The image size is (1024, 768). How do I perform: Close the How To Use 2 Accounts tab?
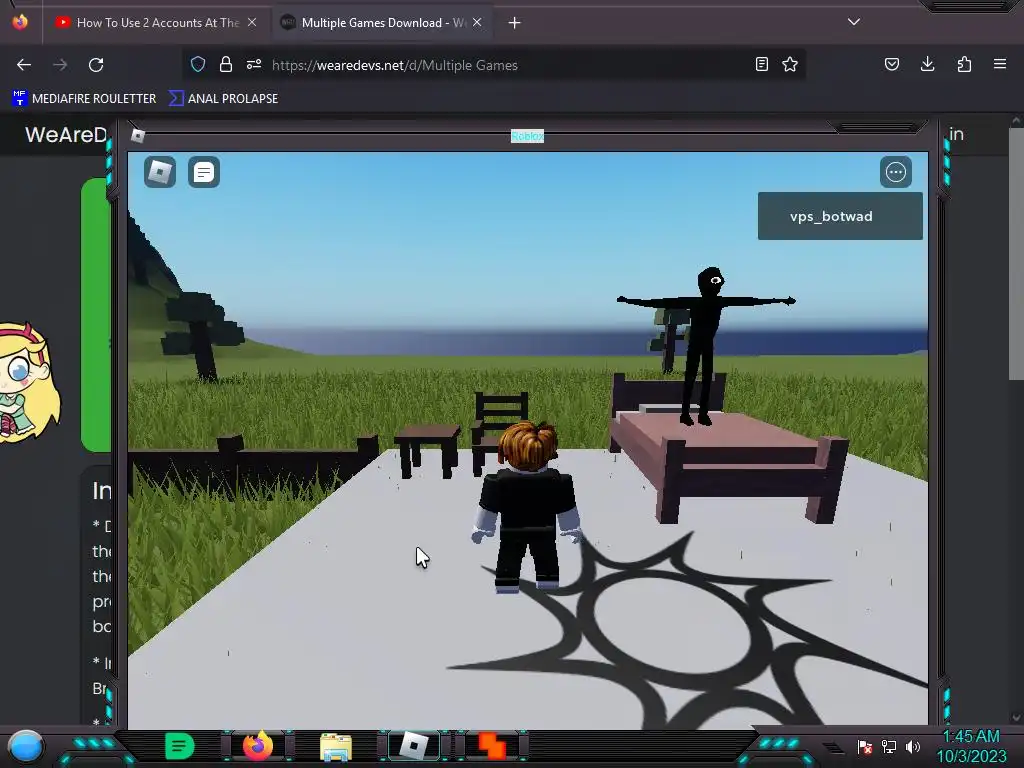[252, 22]
